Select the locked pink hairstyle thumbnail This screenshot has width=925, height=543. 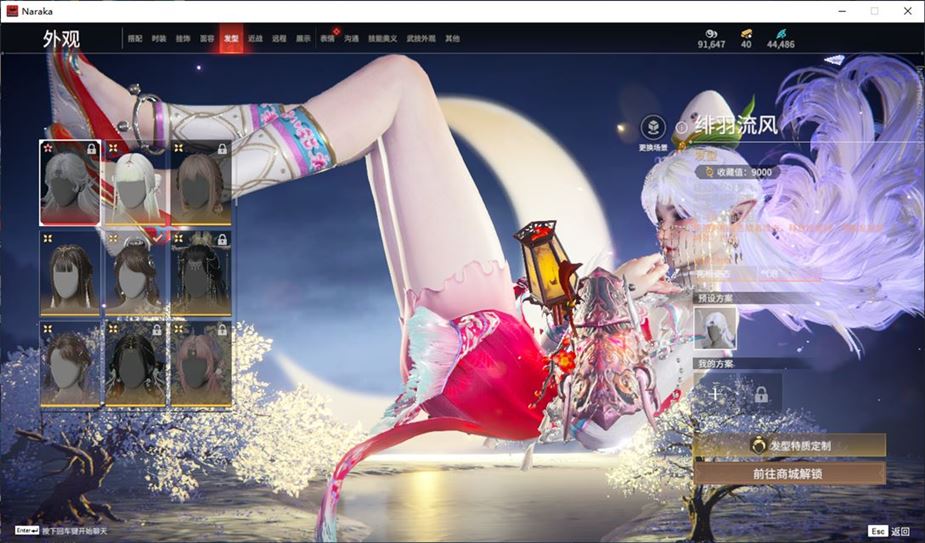201,364
